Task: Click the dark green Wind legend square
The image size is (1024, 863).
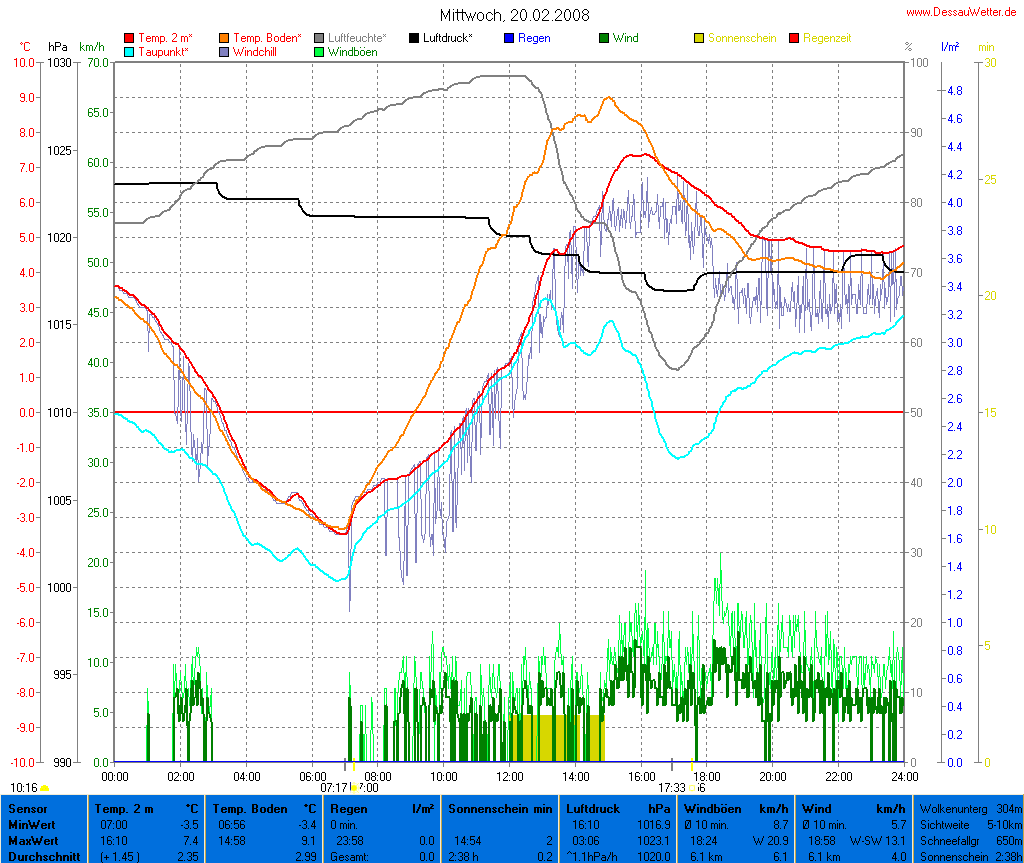Action: coord(604,38)
